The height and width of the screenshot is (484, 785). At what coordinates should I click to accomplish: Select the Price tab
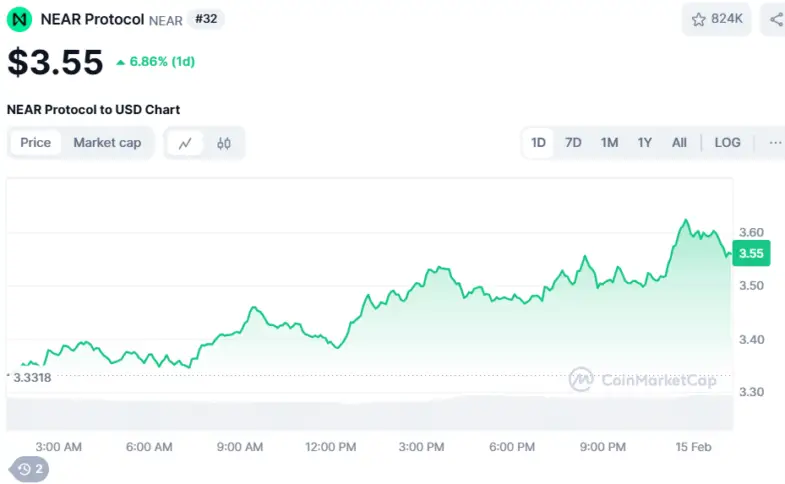click(36, 143)
